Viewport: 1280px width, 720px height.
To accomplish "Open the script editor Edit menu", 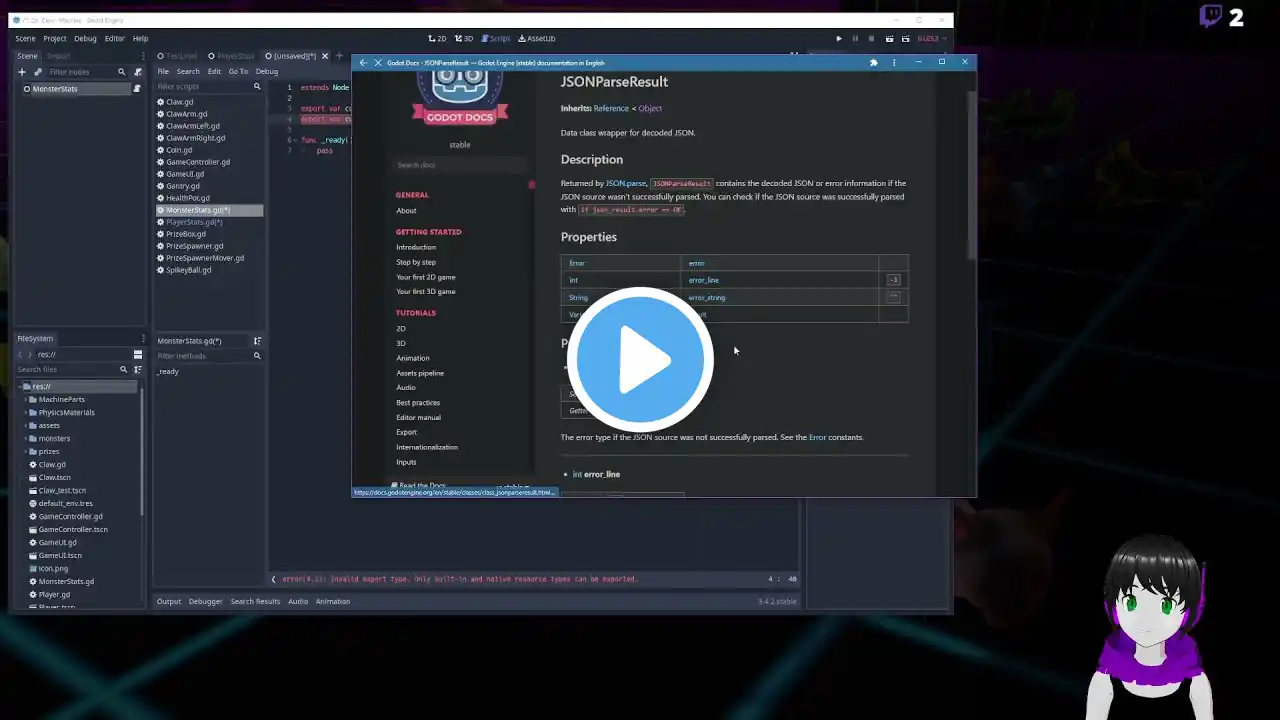I will click(214, 71).
